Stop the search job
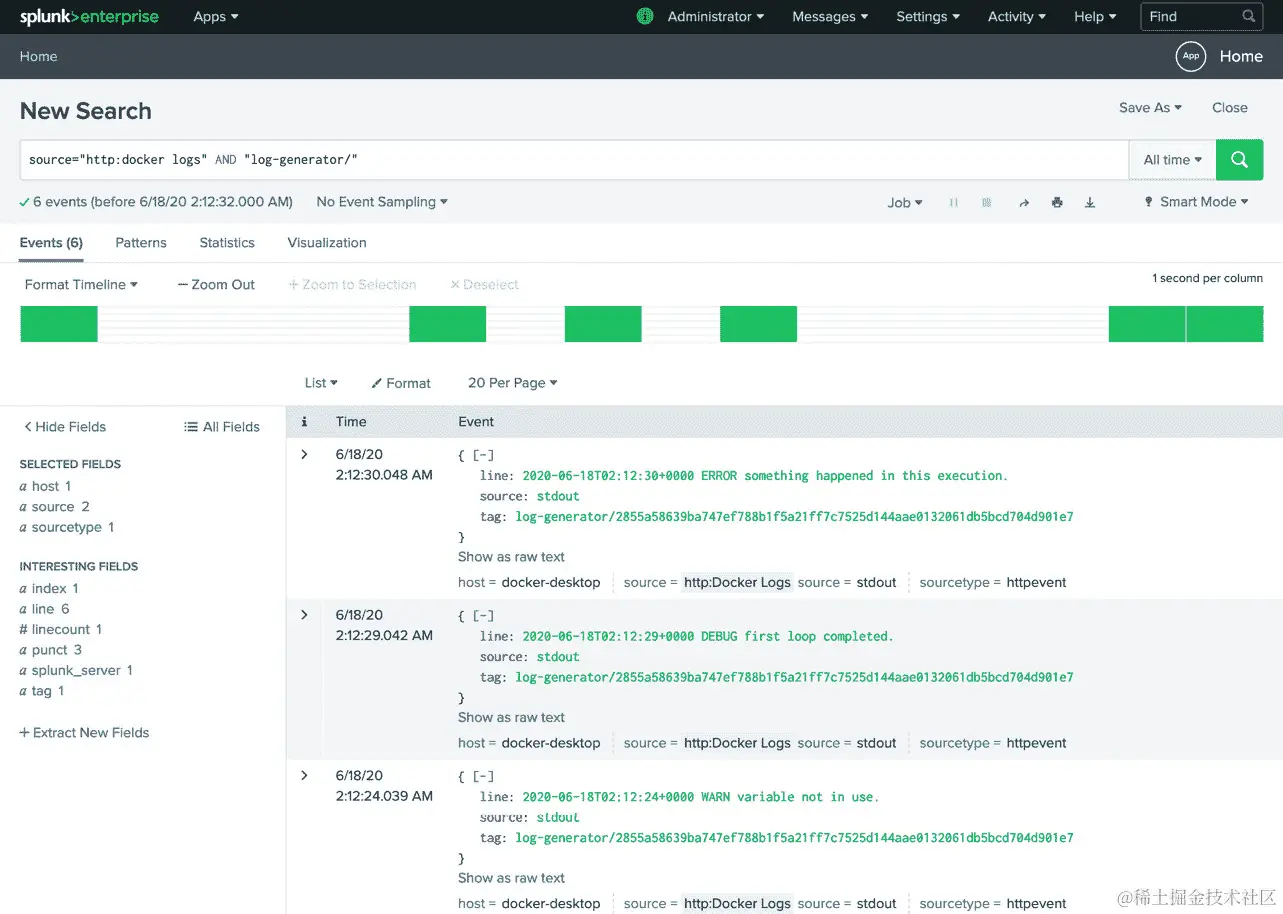 [986, 202]
